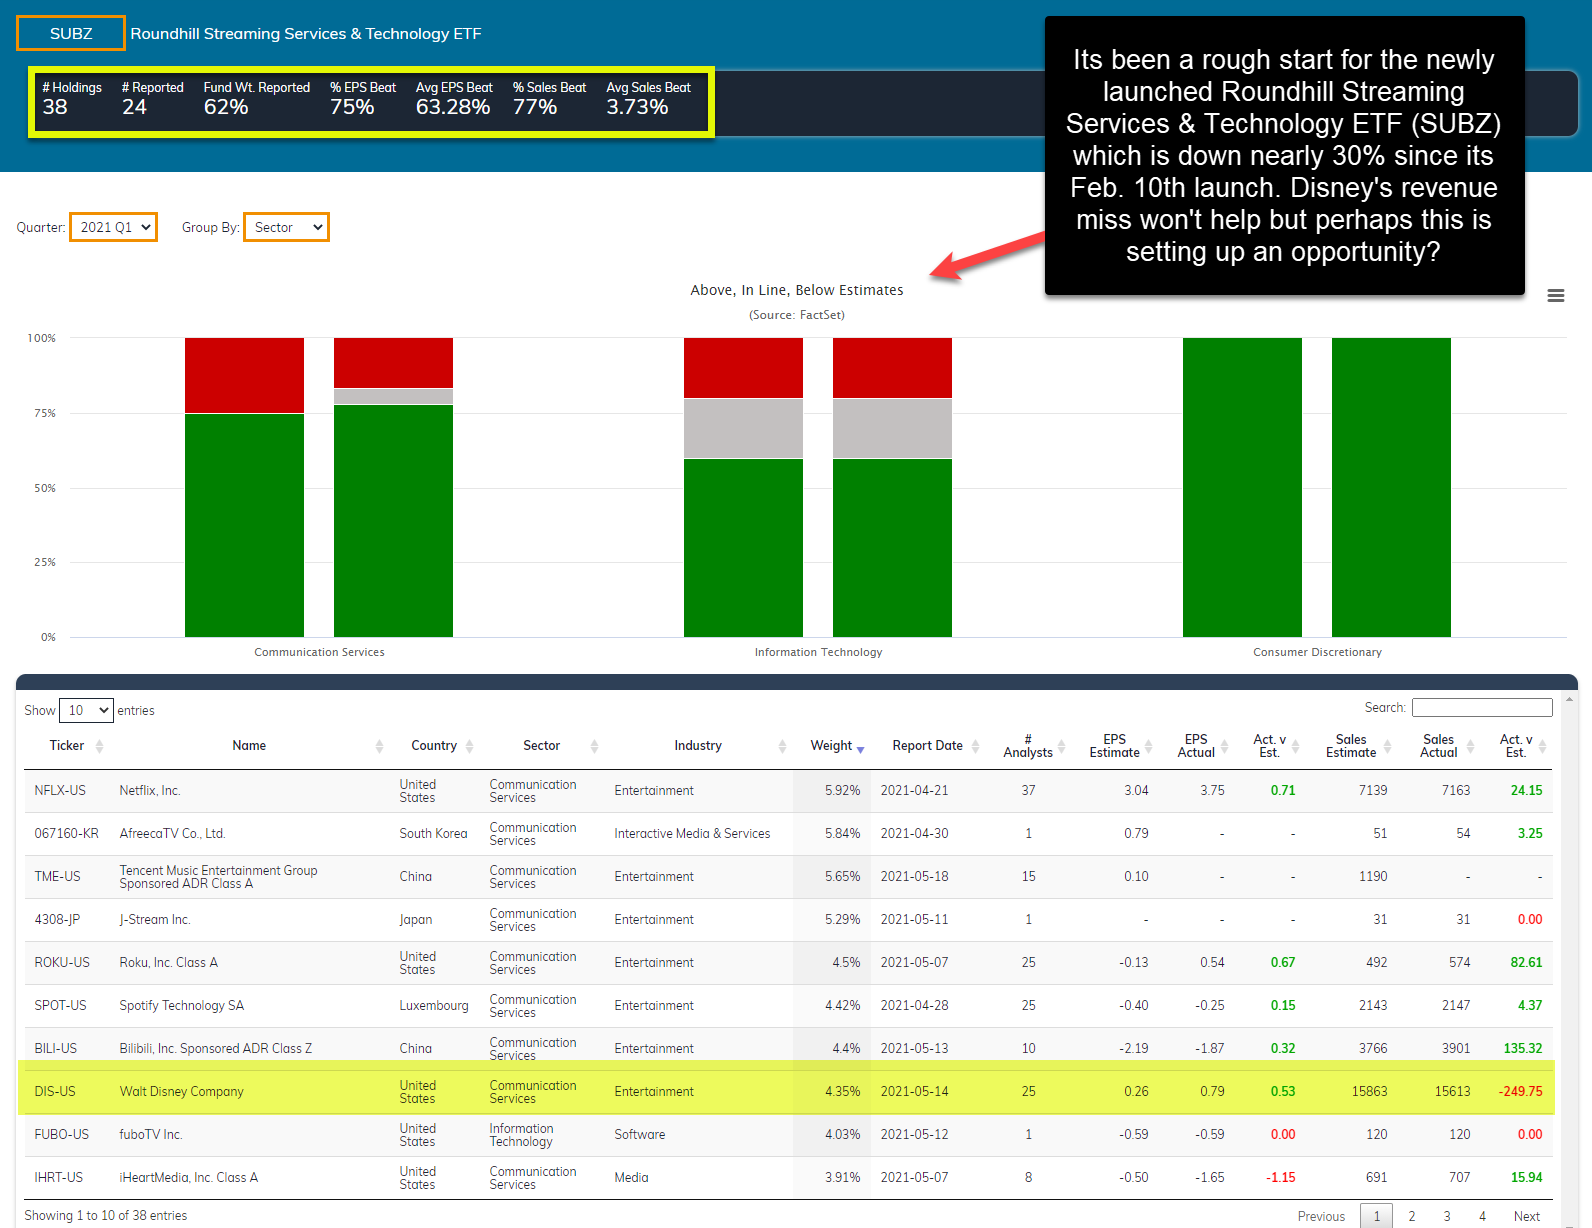The height and width of the screenshot is (1228, 1592).
Task: Select the TME-US ticker cell
Action: coord(57,876)
